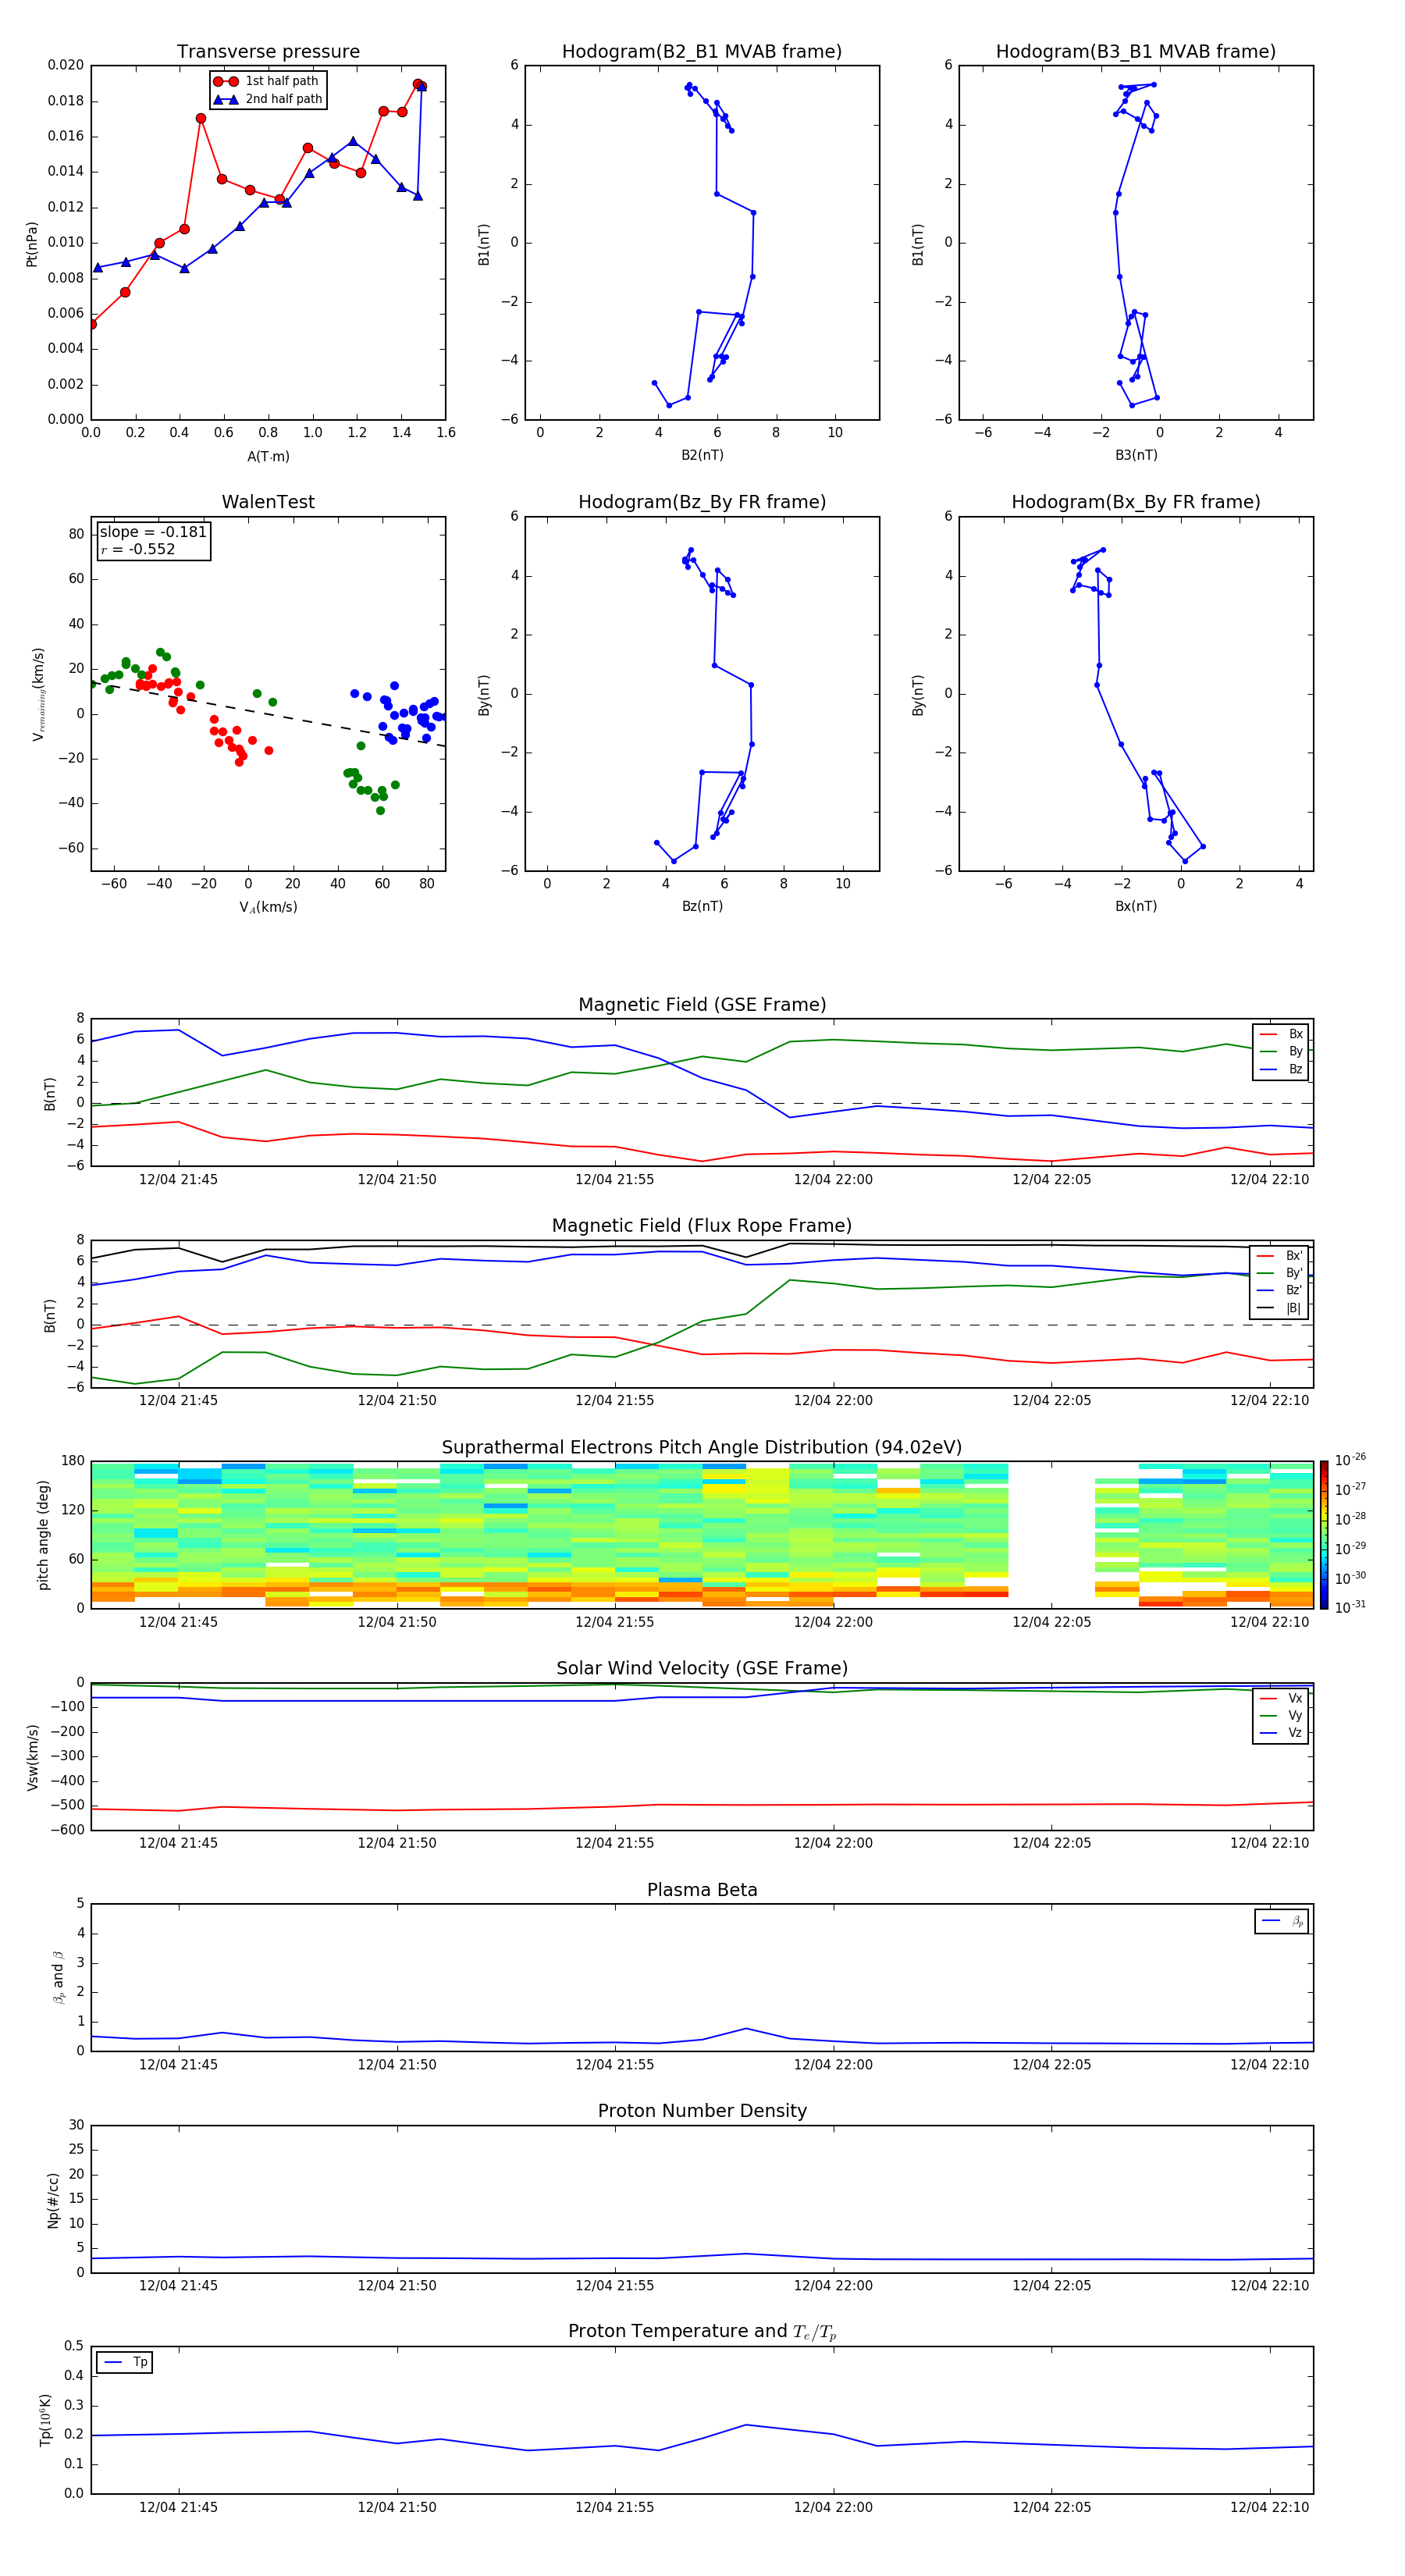
Task: Click 'Vz' in solar wind velocity legend
Action: tap(1295, 1733)
